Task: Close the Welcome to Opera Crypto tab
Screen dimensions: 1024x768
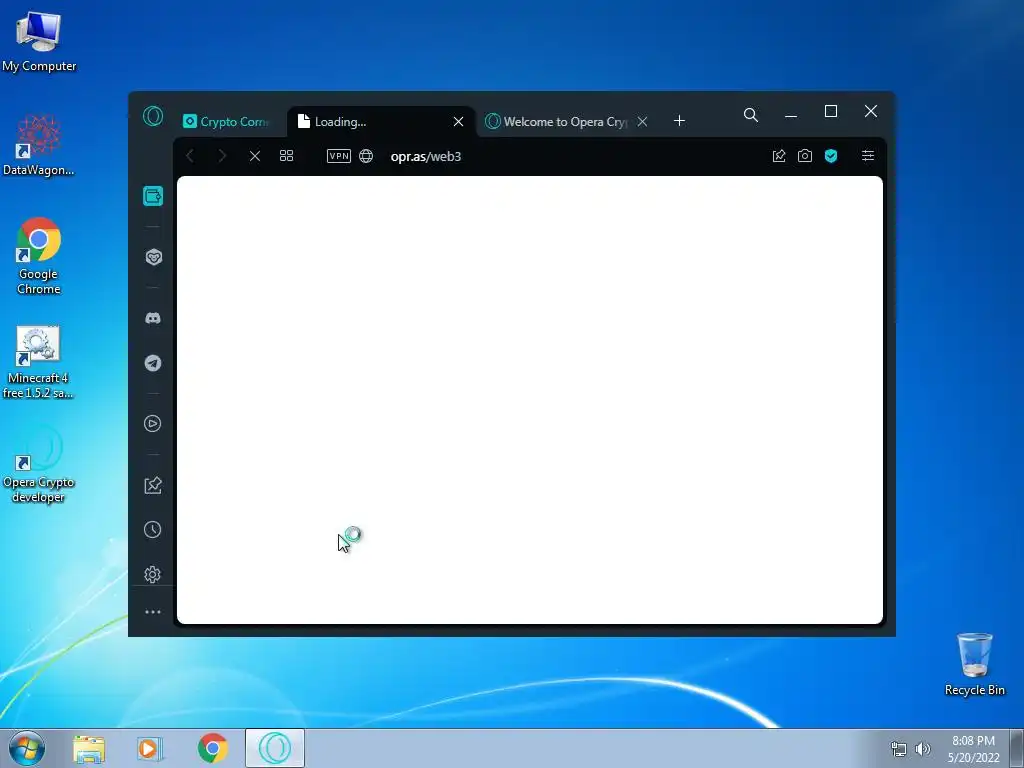Action: click(x=643, y=121)
